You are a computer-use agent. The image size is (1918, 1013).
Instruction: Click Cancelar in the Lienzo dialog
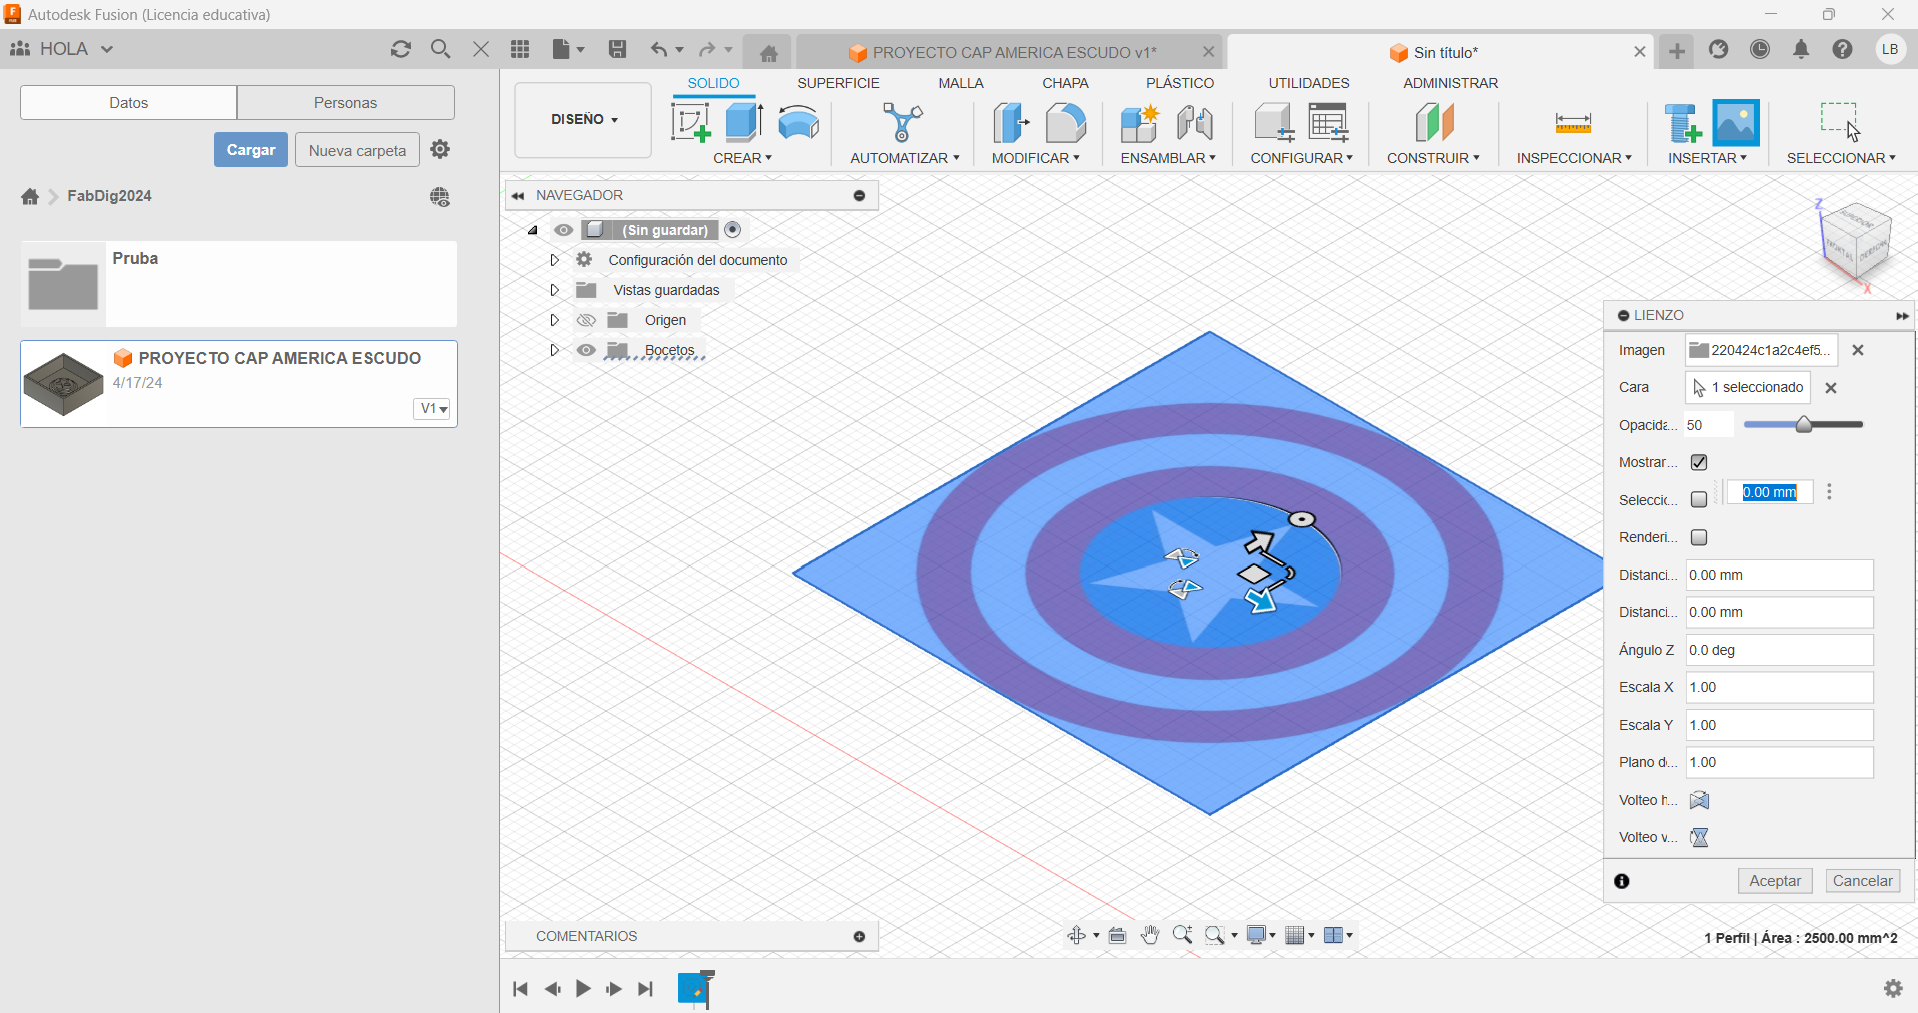coord(1862,881)
